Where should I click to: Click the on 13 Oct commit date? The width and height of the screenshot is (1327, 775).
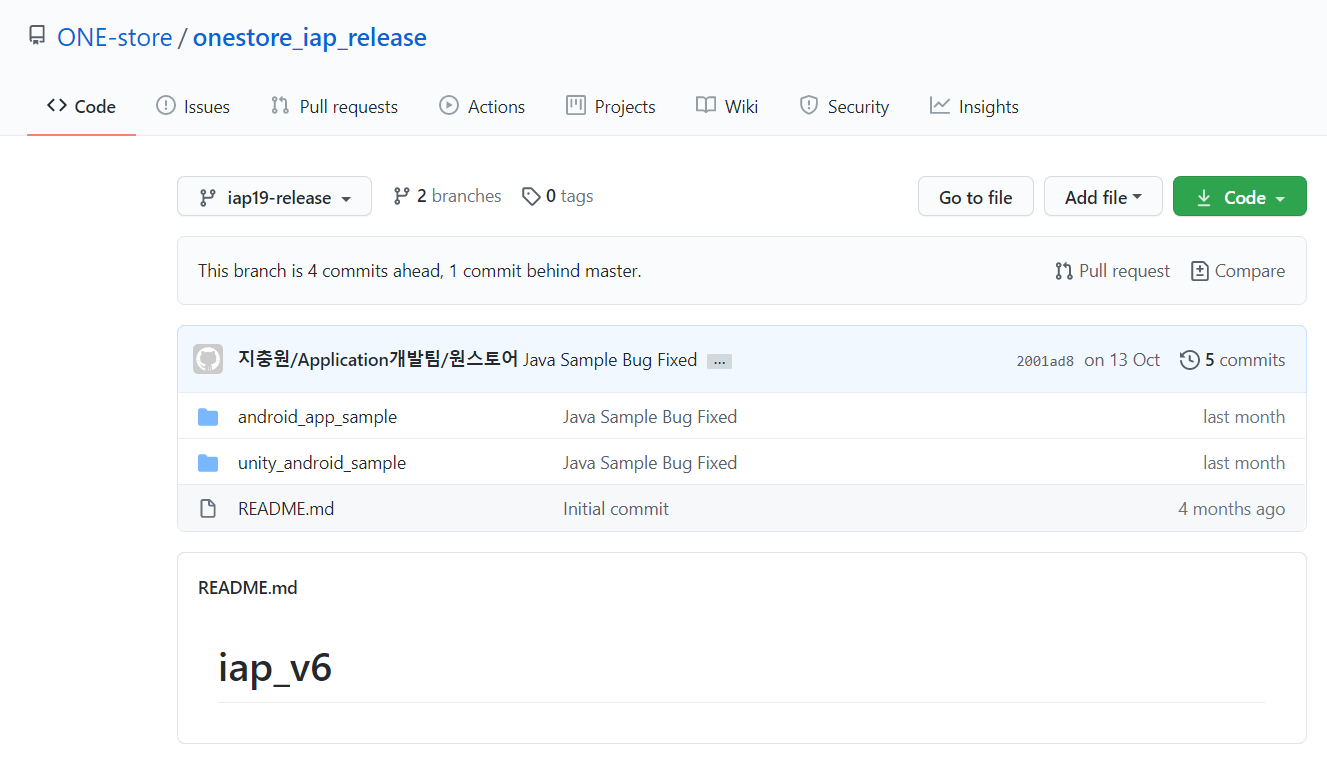pos(1122,360)
